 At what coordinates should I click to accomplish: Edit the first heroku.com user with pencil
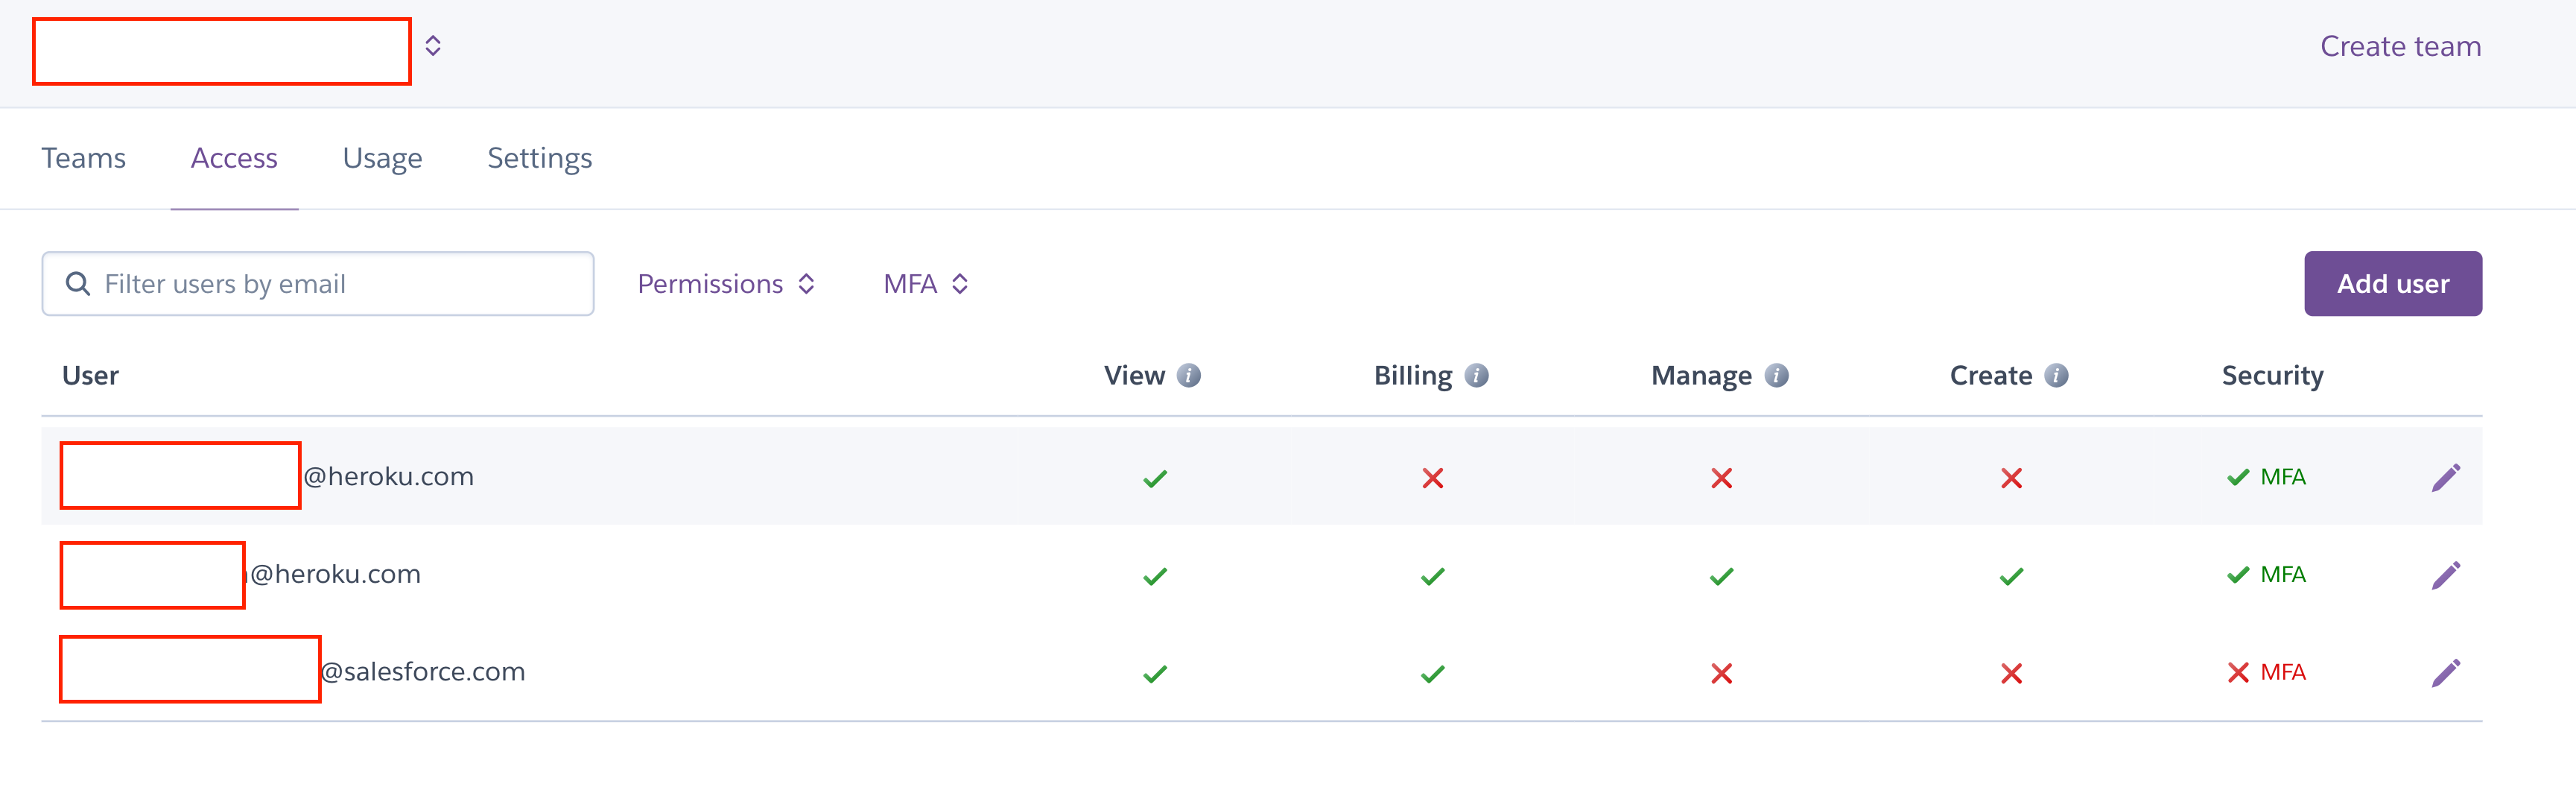click(x=2445, y=477)
